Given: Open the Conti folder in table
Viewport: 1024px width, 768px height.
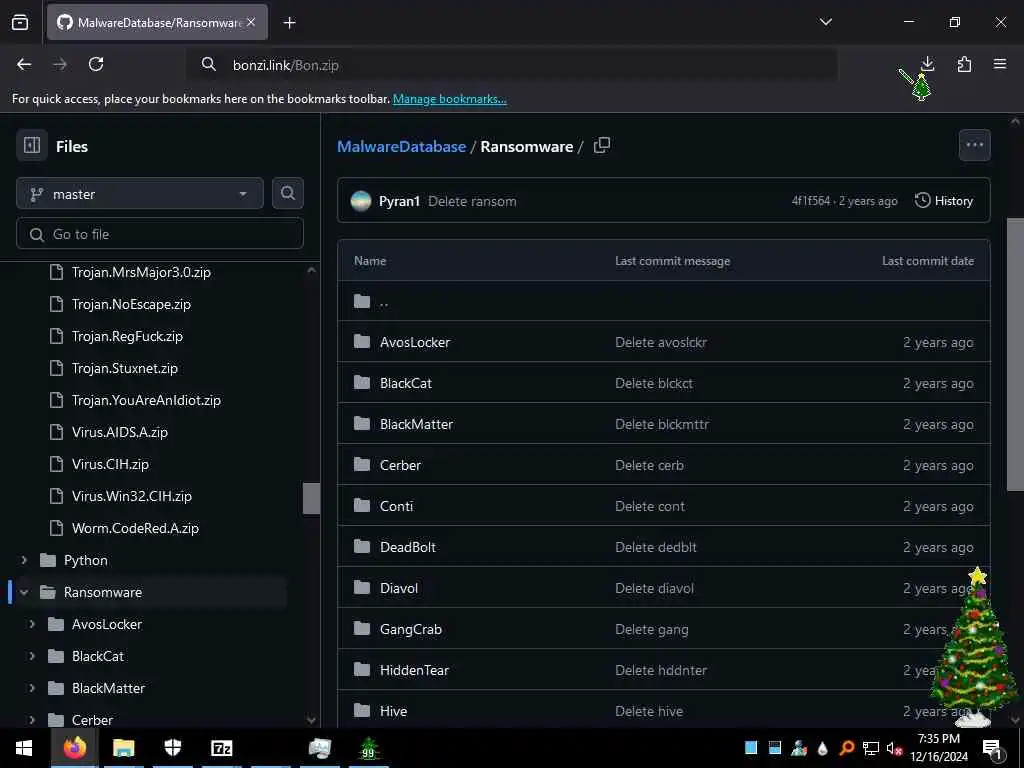Looking at the screenshot, I should 396,506.
